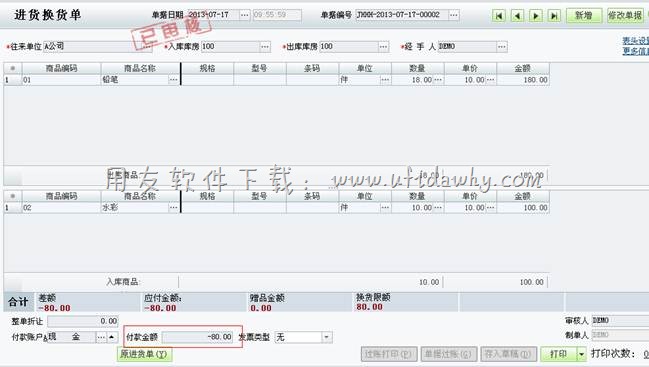Click amount cell 180.00 in top grid
Viewport: 649px width, 367px height.
523,80
